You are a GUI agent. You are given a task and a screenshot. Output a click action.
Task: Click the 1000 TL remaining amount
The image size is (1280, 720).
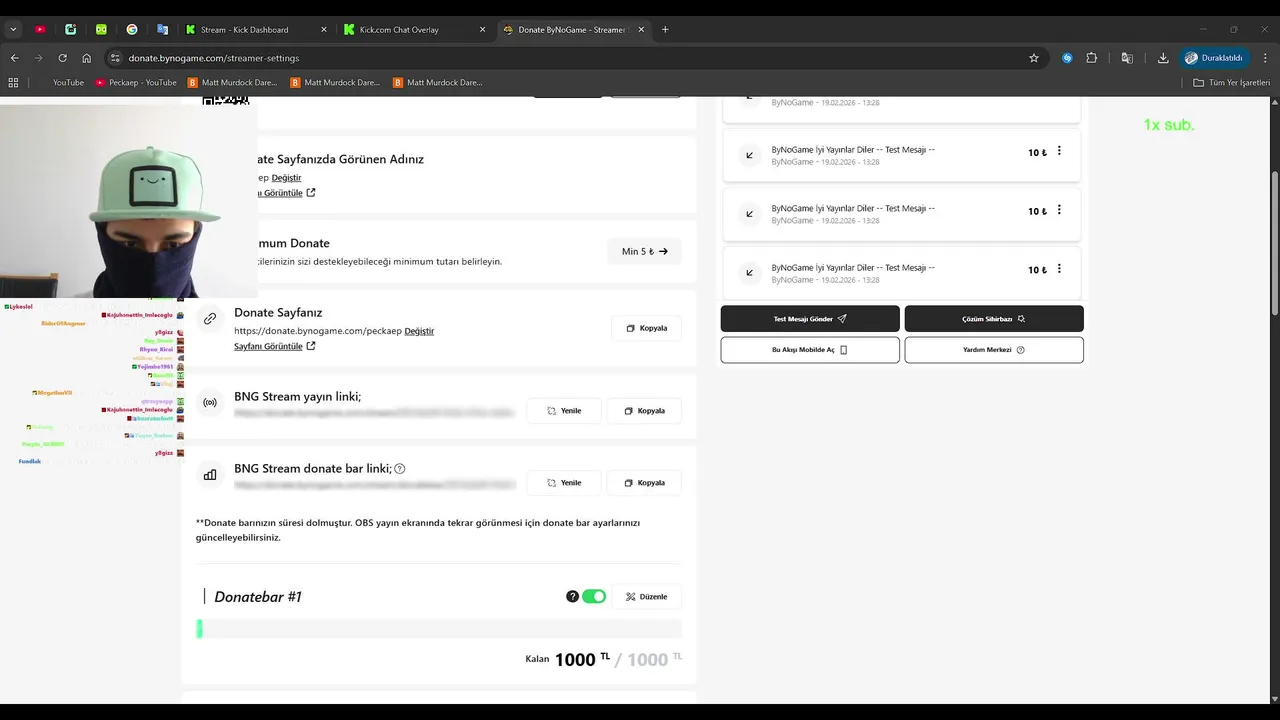pos(582,659)
